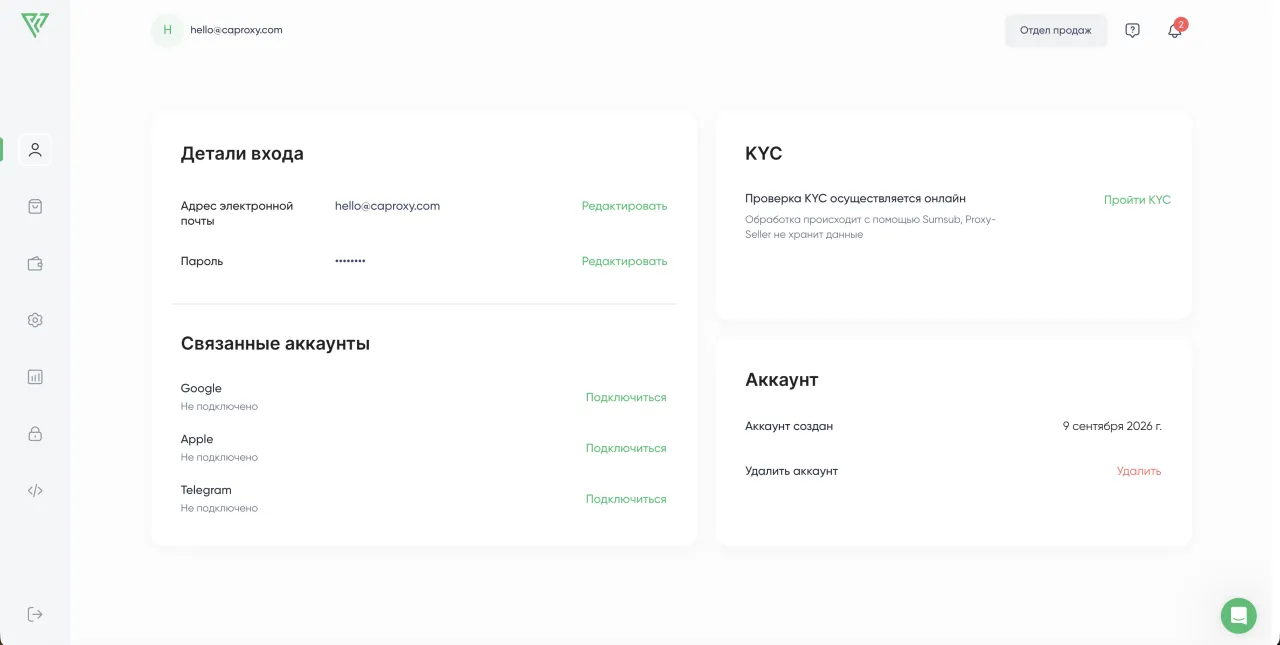Connect the Telegram account
The height and width of the screenshot is (645, 1280).
coord(626,499)
